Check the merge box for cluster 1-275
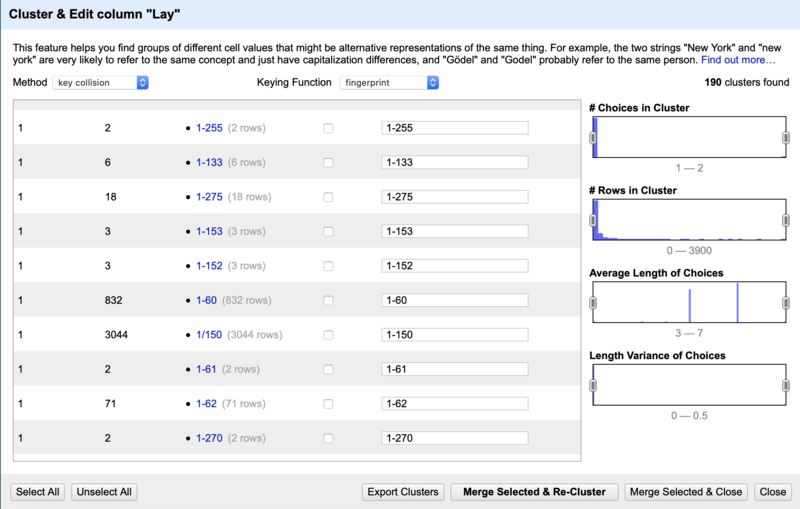 click(x=328, y=197)
